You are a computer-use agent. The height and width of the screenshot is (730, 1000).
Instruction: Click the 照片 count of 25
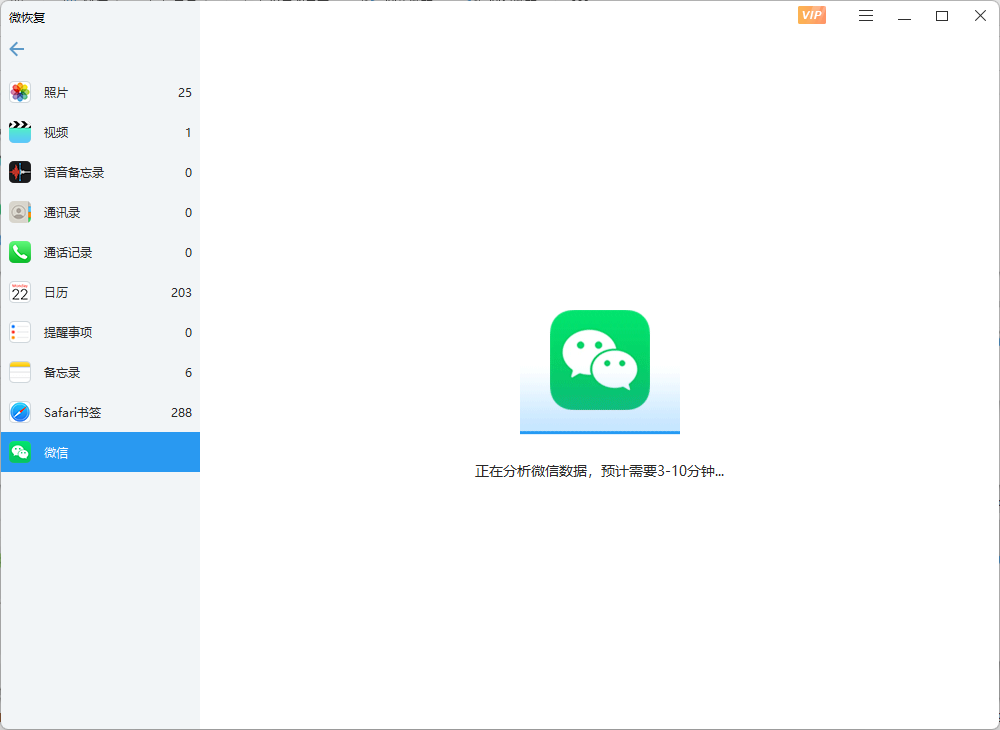pos(184,92)
